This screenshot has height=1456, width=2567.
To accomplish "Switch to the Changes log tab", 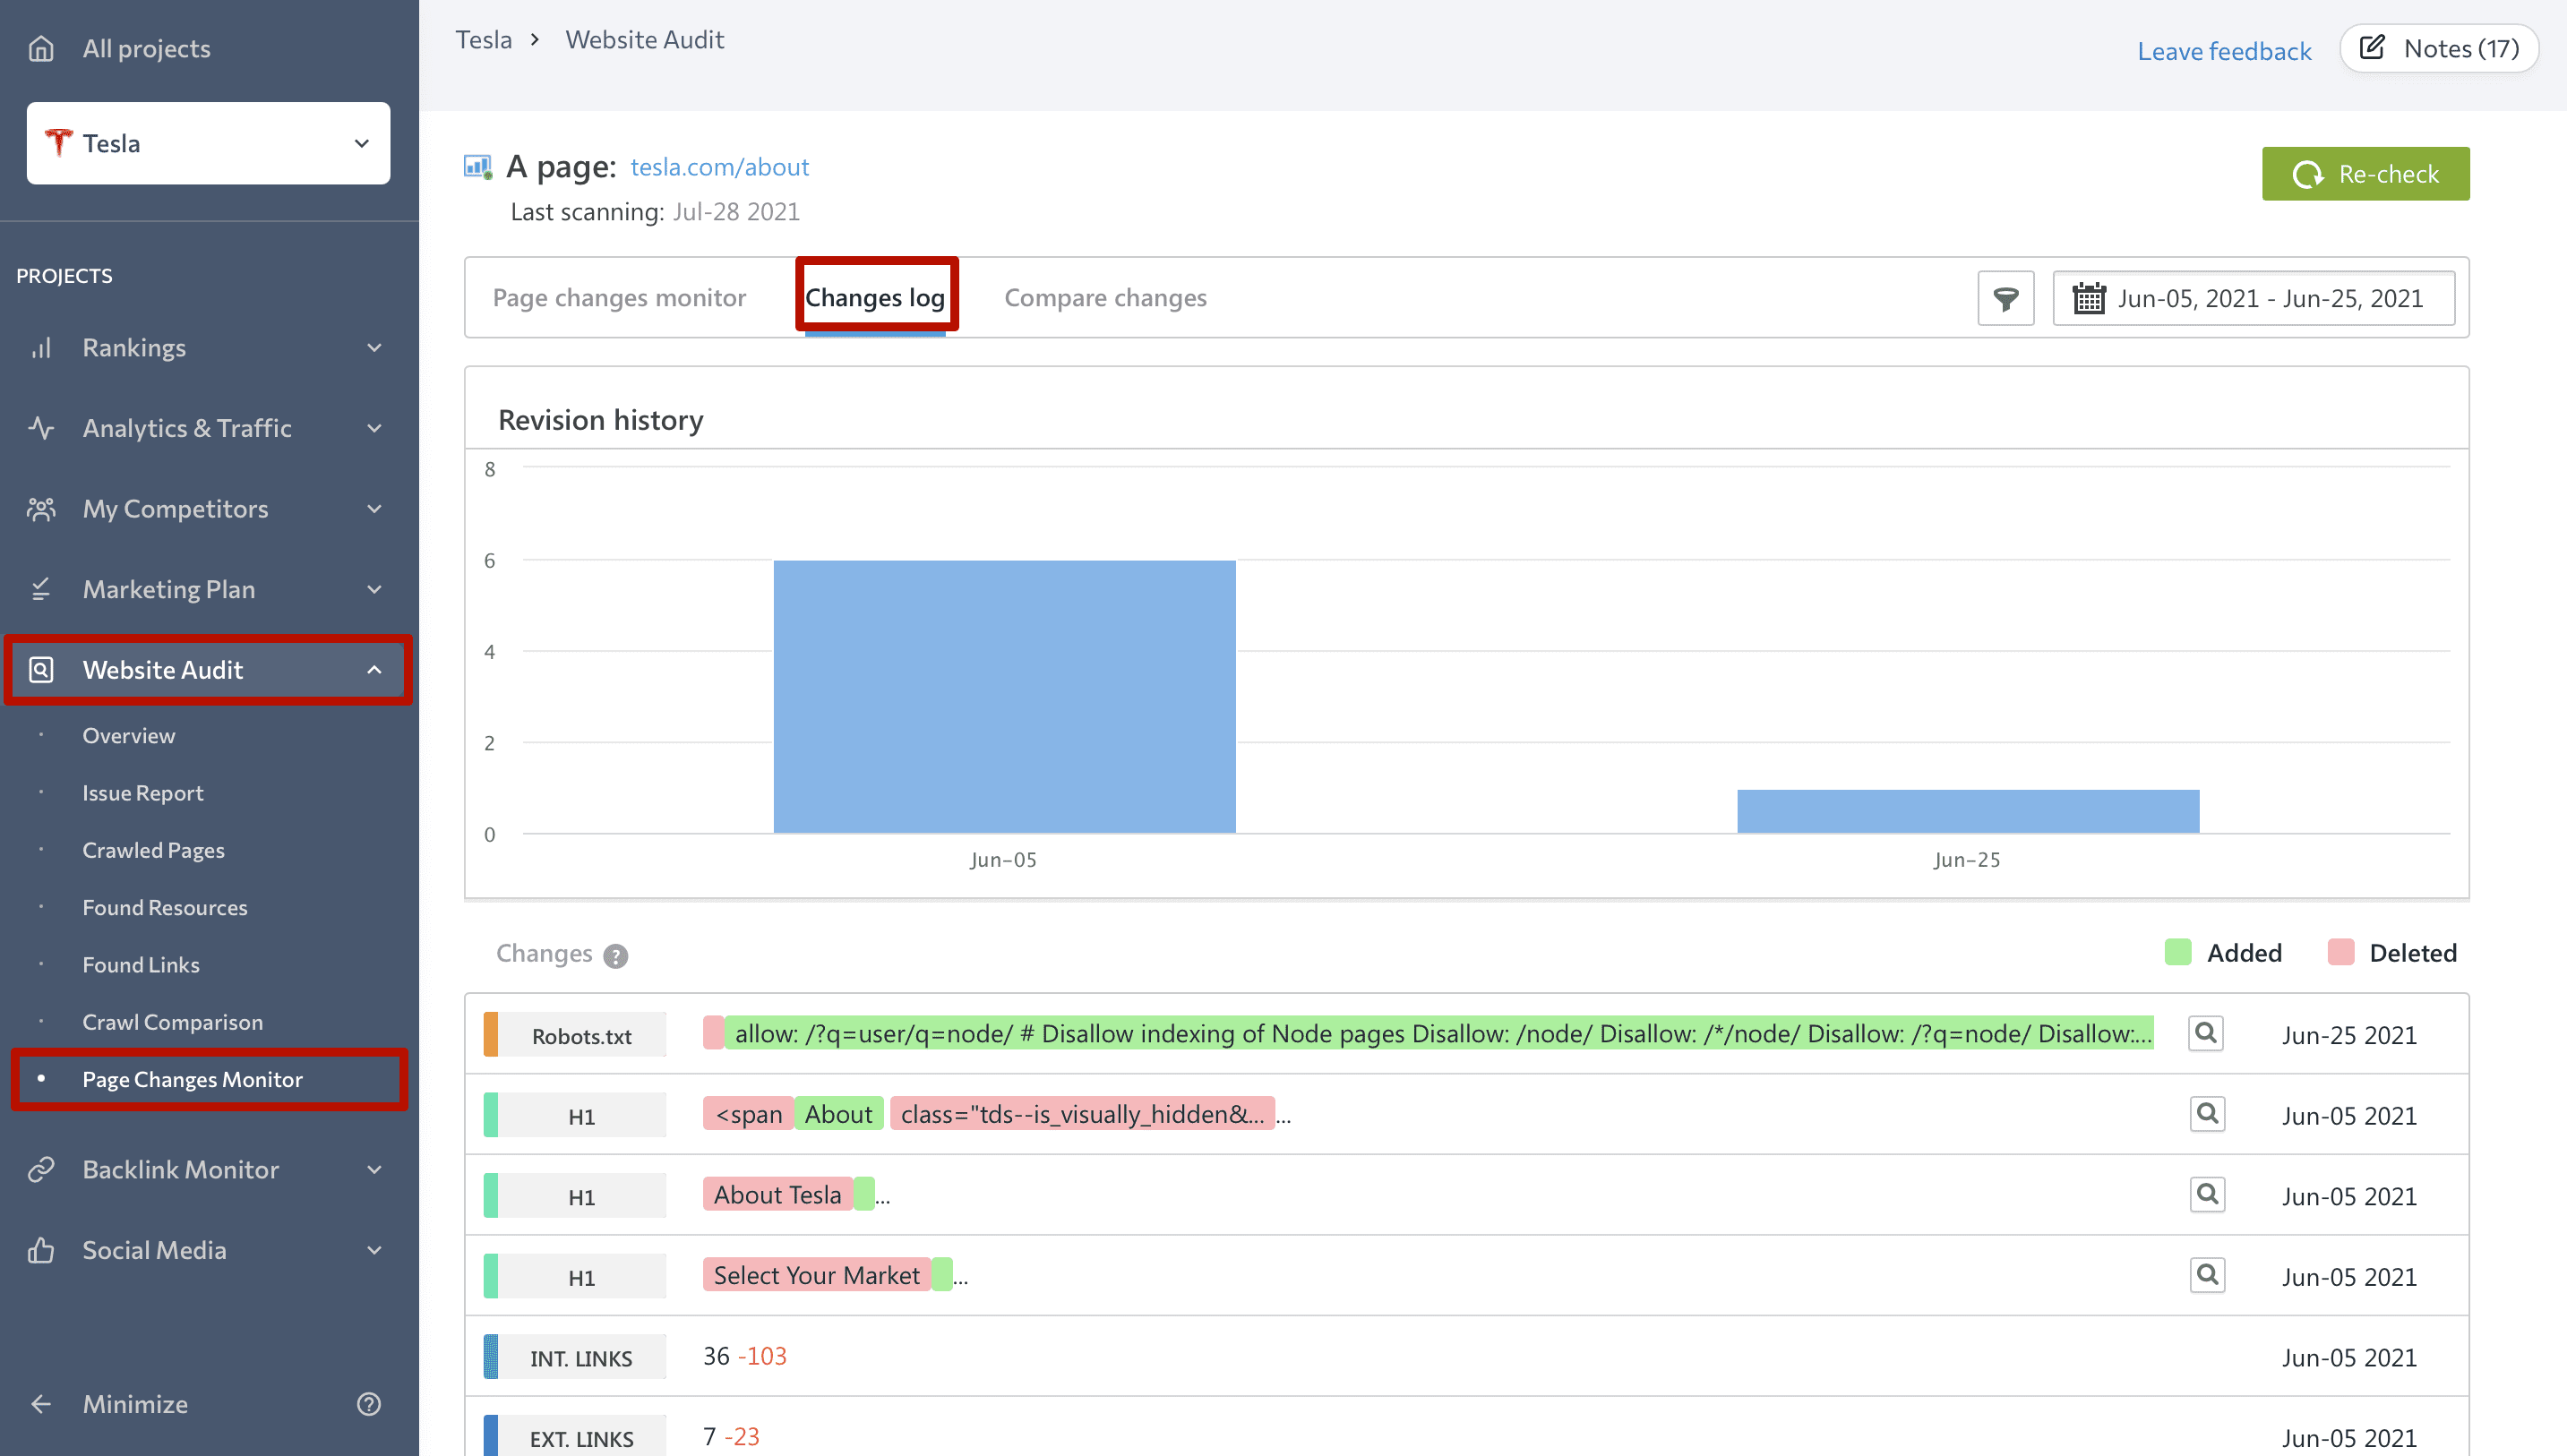I will (x=876, y=298).
